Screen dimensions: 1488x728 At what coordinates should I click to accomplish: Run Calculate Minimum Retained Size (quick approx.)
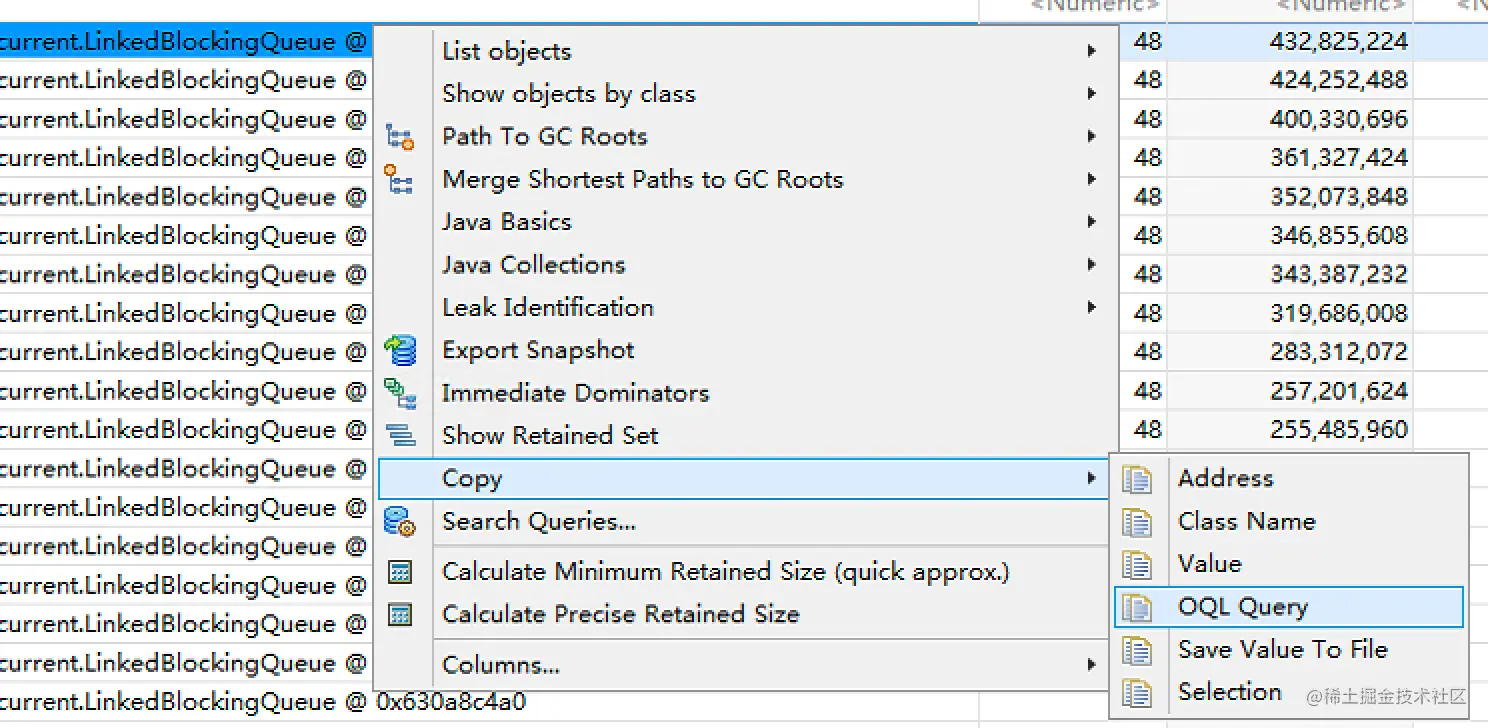pos(743,573)
